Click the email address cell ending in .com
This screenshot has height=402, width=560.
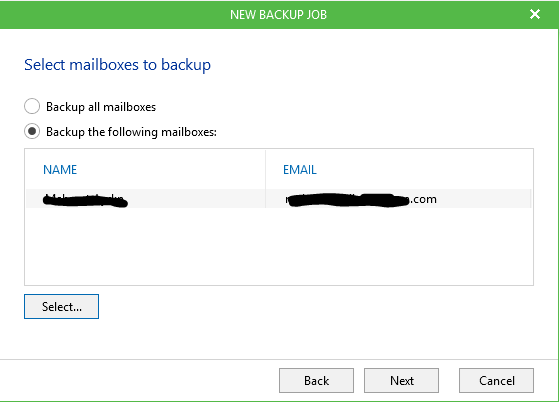pos(399,199)
